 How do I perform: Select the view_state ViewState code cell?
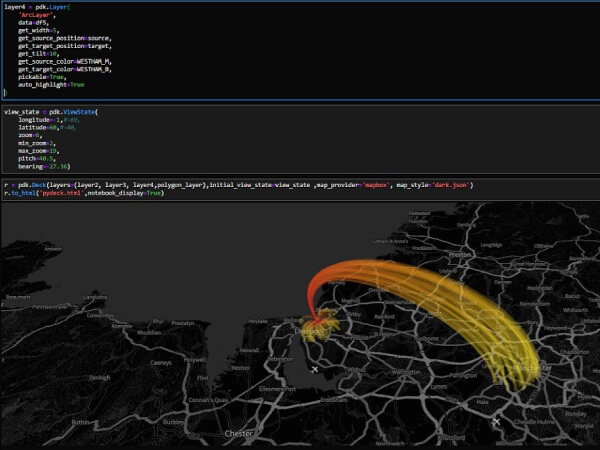click(301, 139)
